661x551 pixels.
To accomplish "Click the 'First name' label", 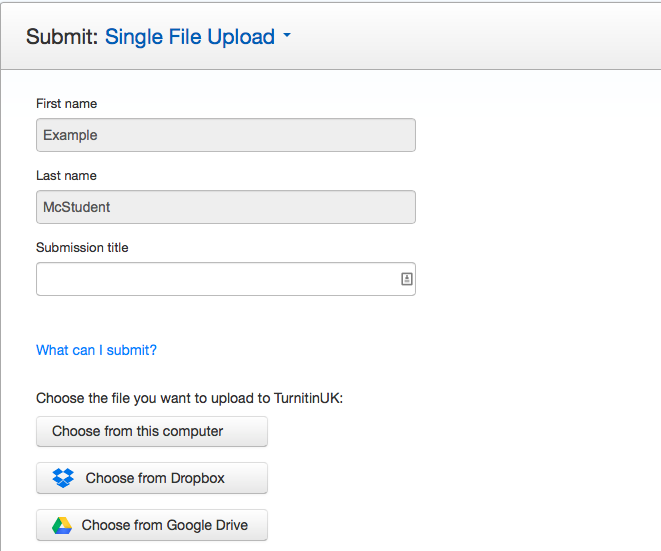I will 66,103.
